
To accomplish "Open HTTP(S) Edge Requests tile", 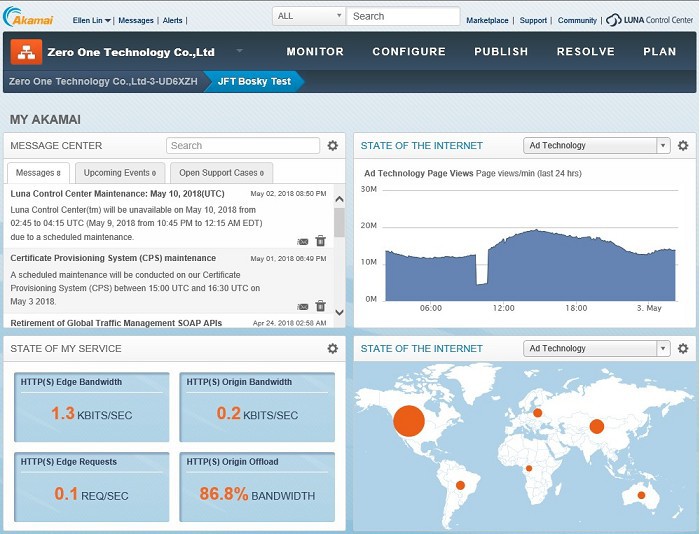I will tap(92, 487).
